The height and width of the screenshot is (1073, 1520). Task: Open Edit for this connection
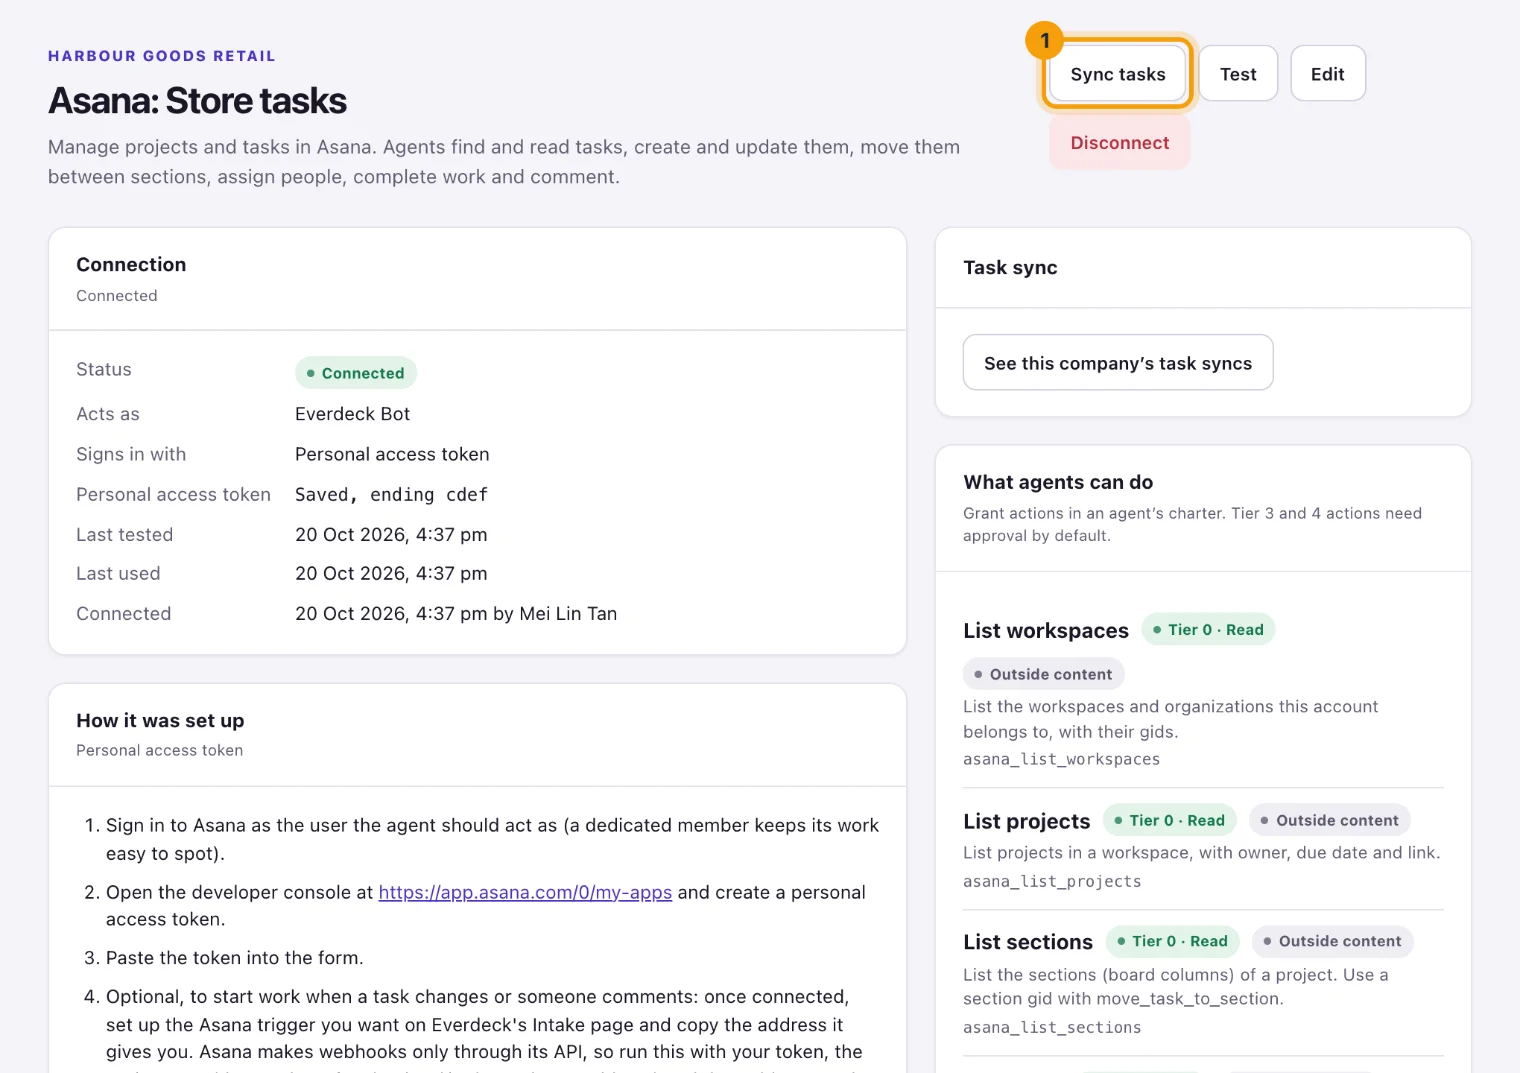[x=1328, y=74]
